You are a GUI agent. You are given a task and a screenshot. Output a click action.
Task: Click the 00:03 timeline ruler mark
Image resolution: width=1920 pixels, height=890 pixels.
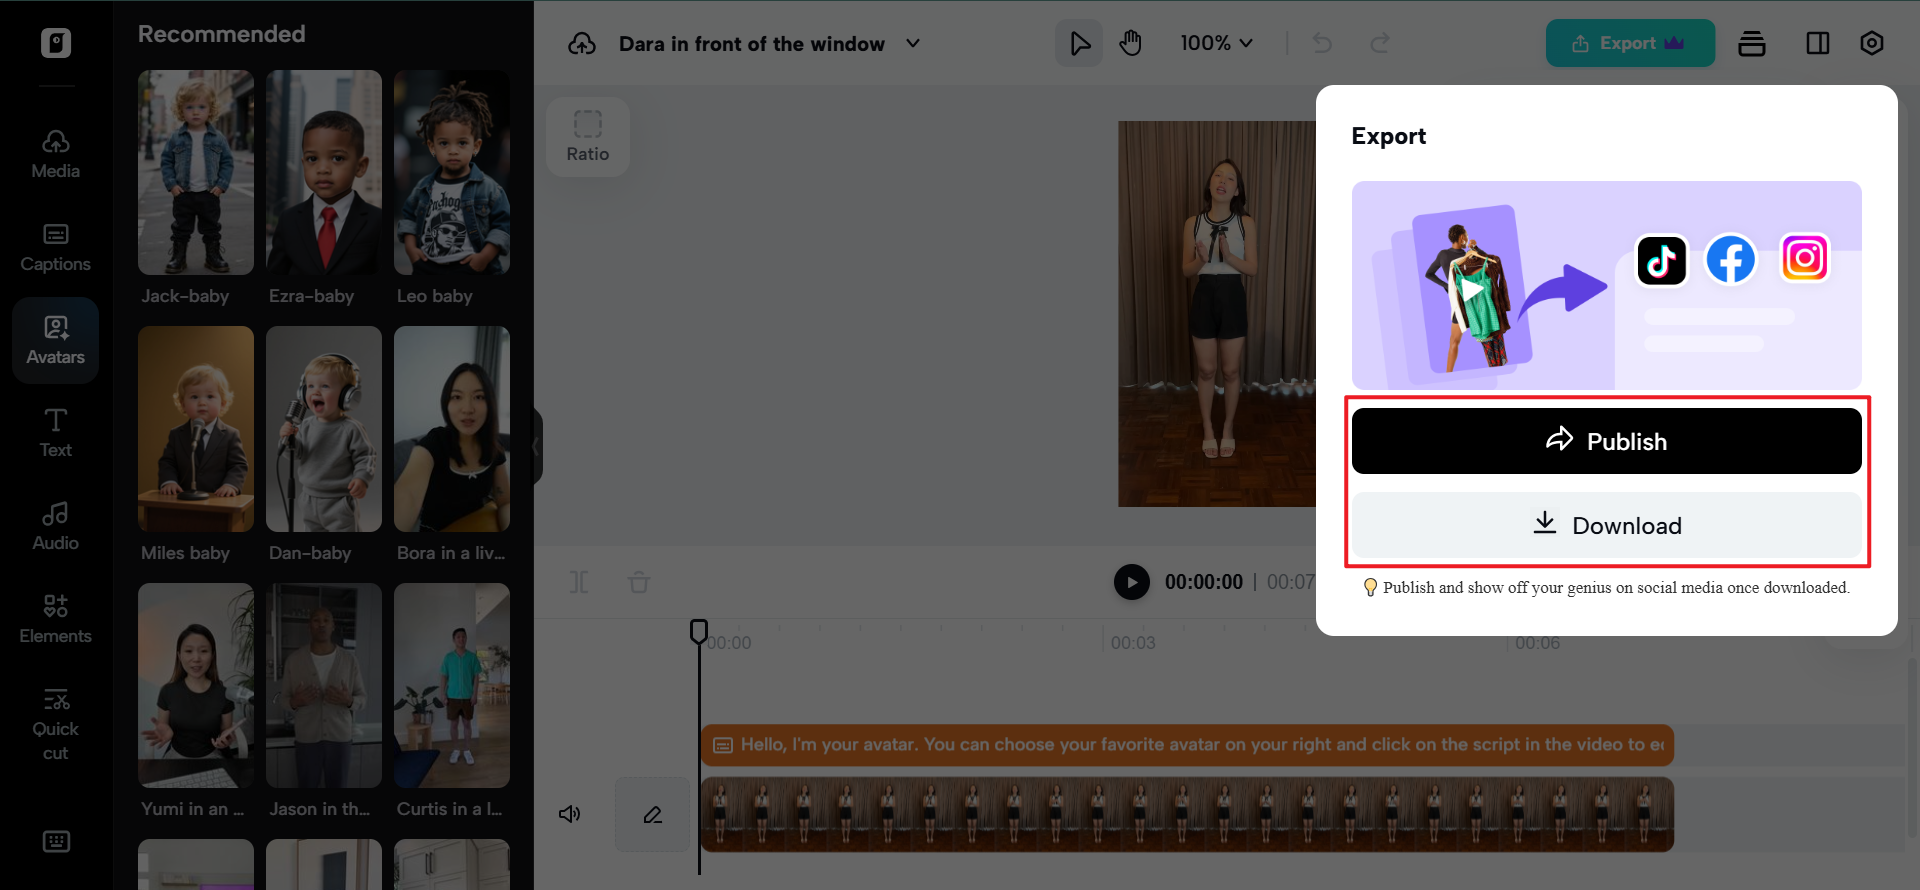(x=1133, y=643)
